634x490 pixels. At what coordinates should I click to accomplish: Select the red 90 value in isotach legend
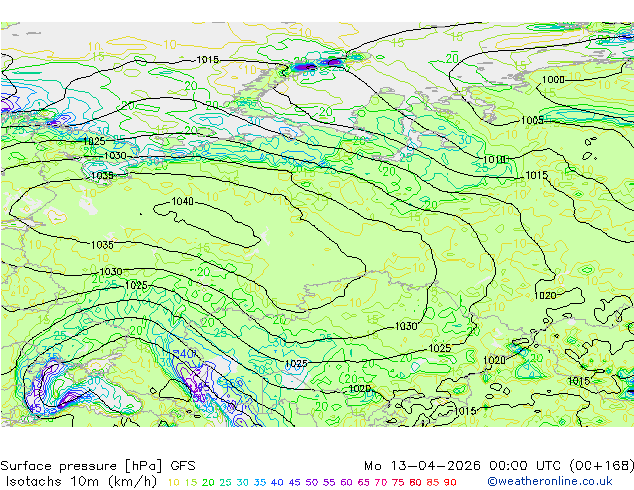[x=450, y=482]
